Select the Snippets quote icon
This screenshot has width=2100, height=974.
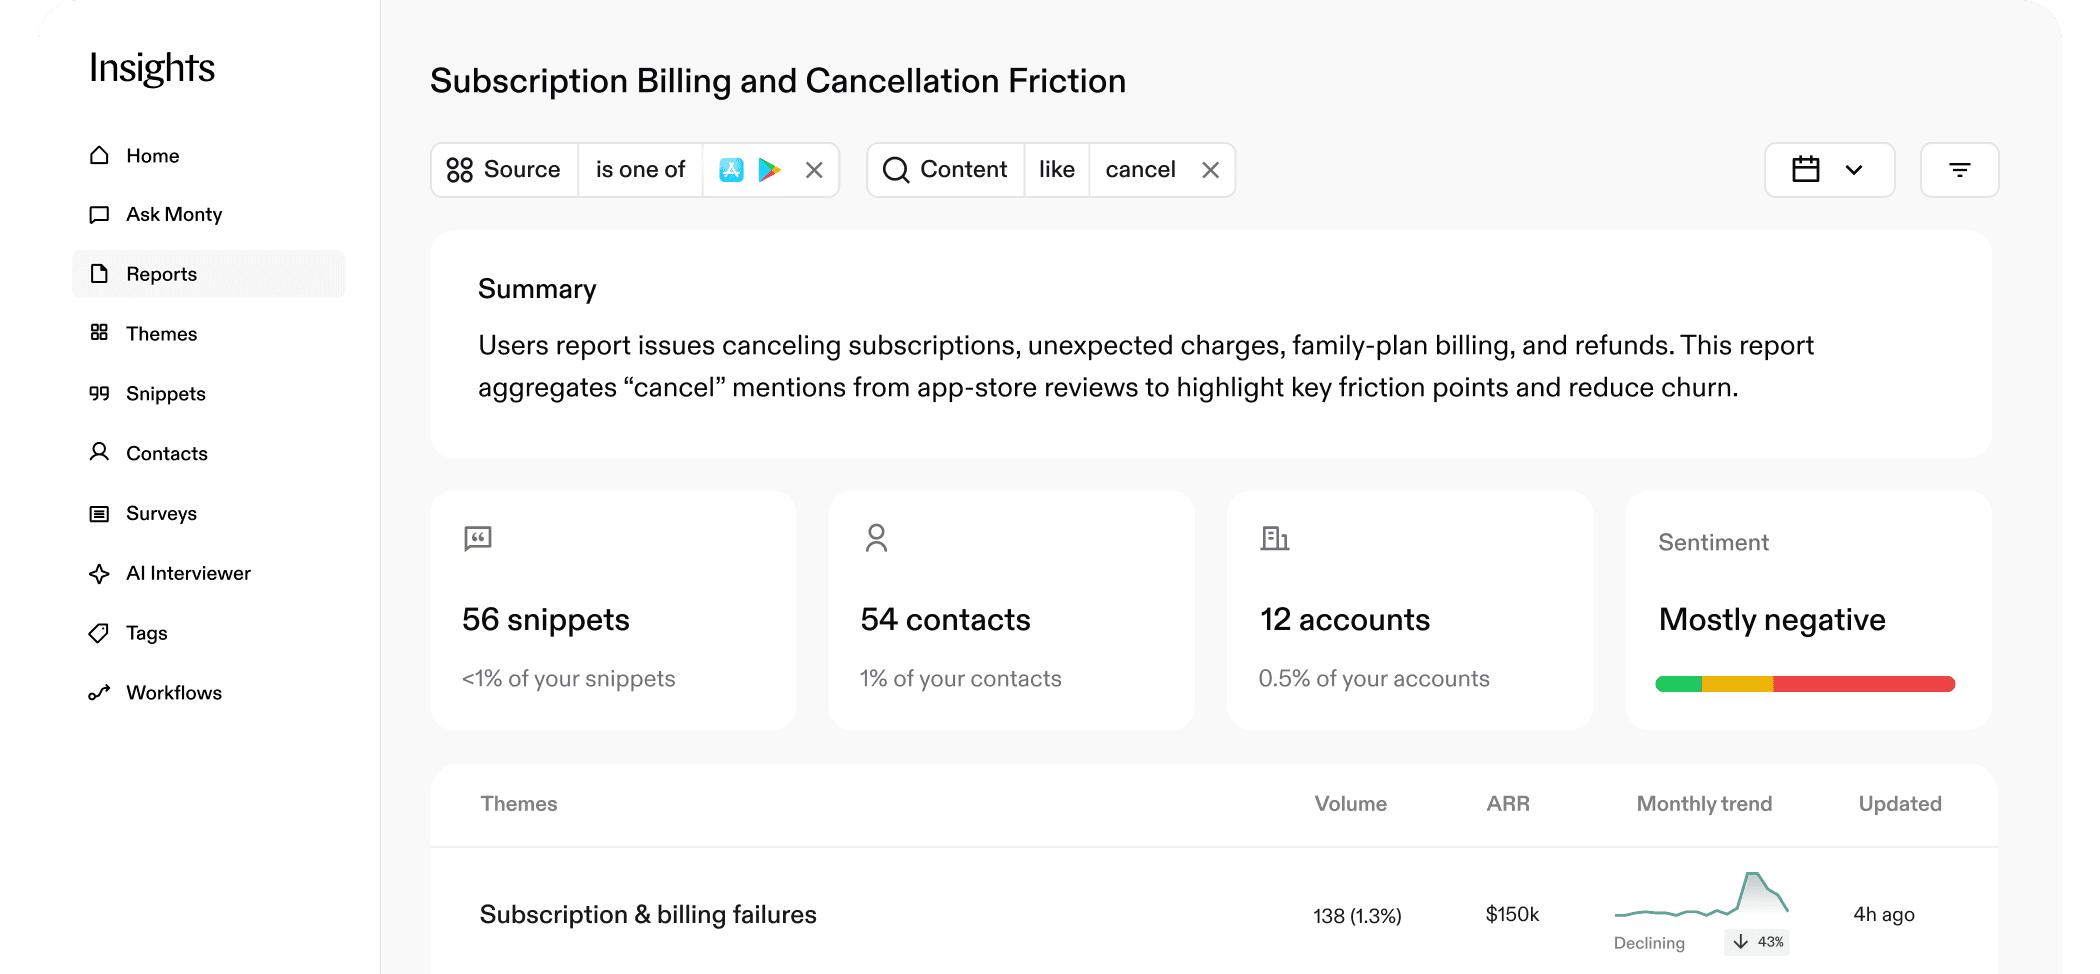[99, 394]
